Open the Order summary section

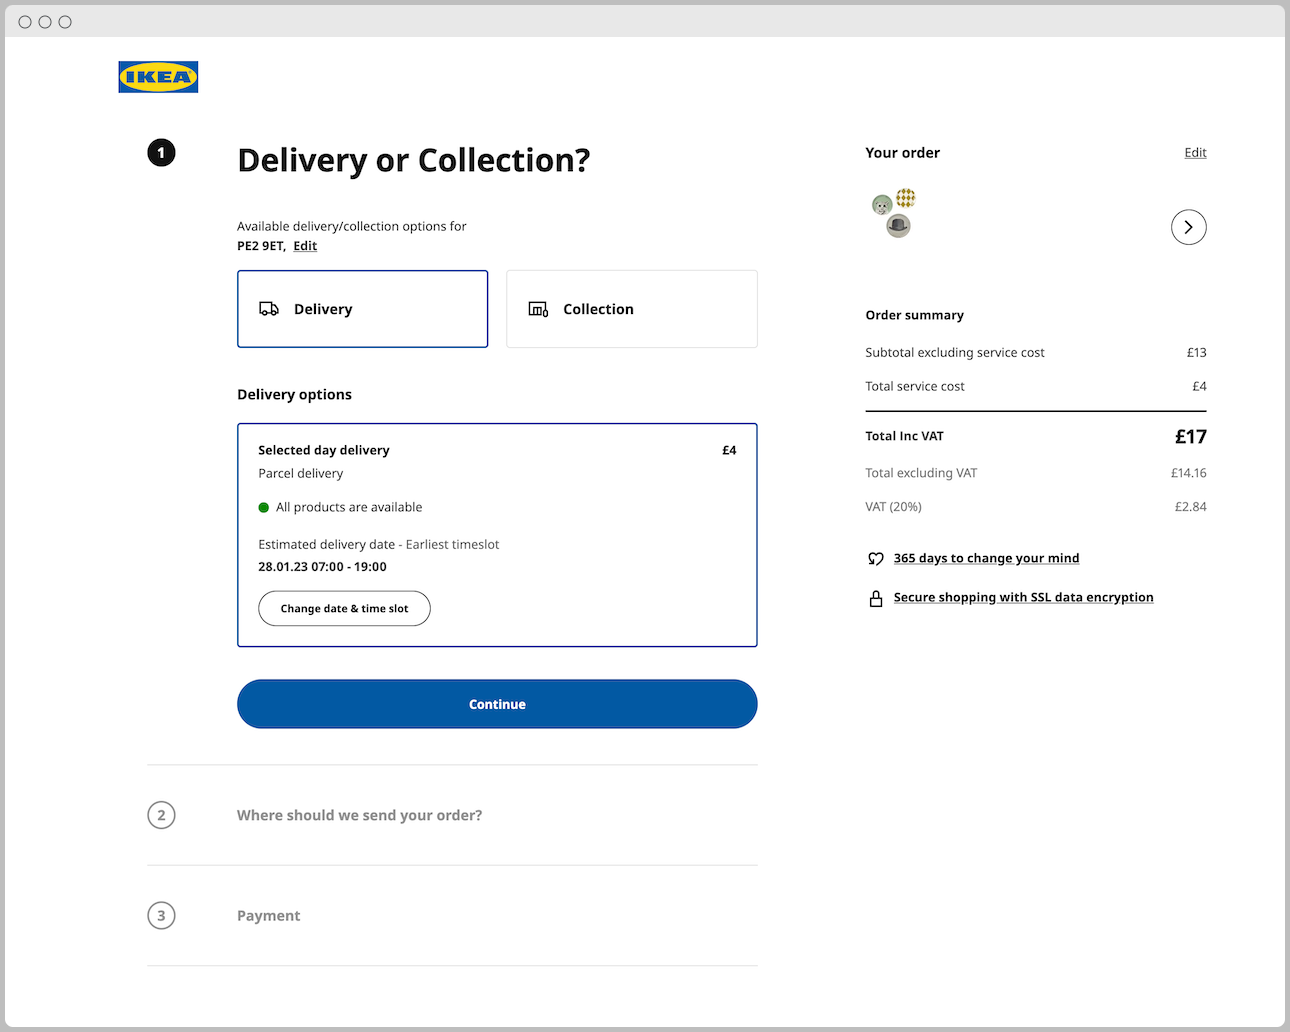pos(914,314)
